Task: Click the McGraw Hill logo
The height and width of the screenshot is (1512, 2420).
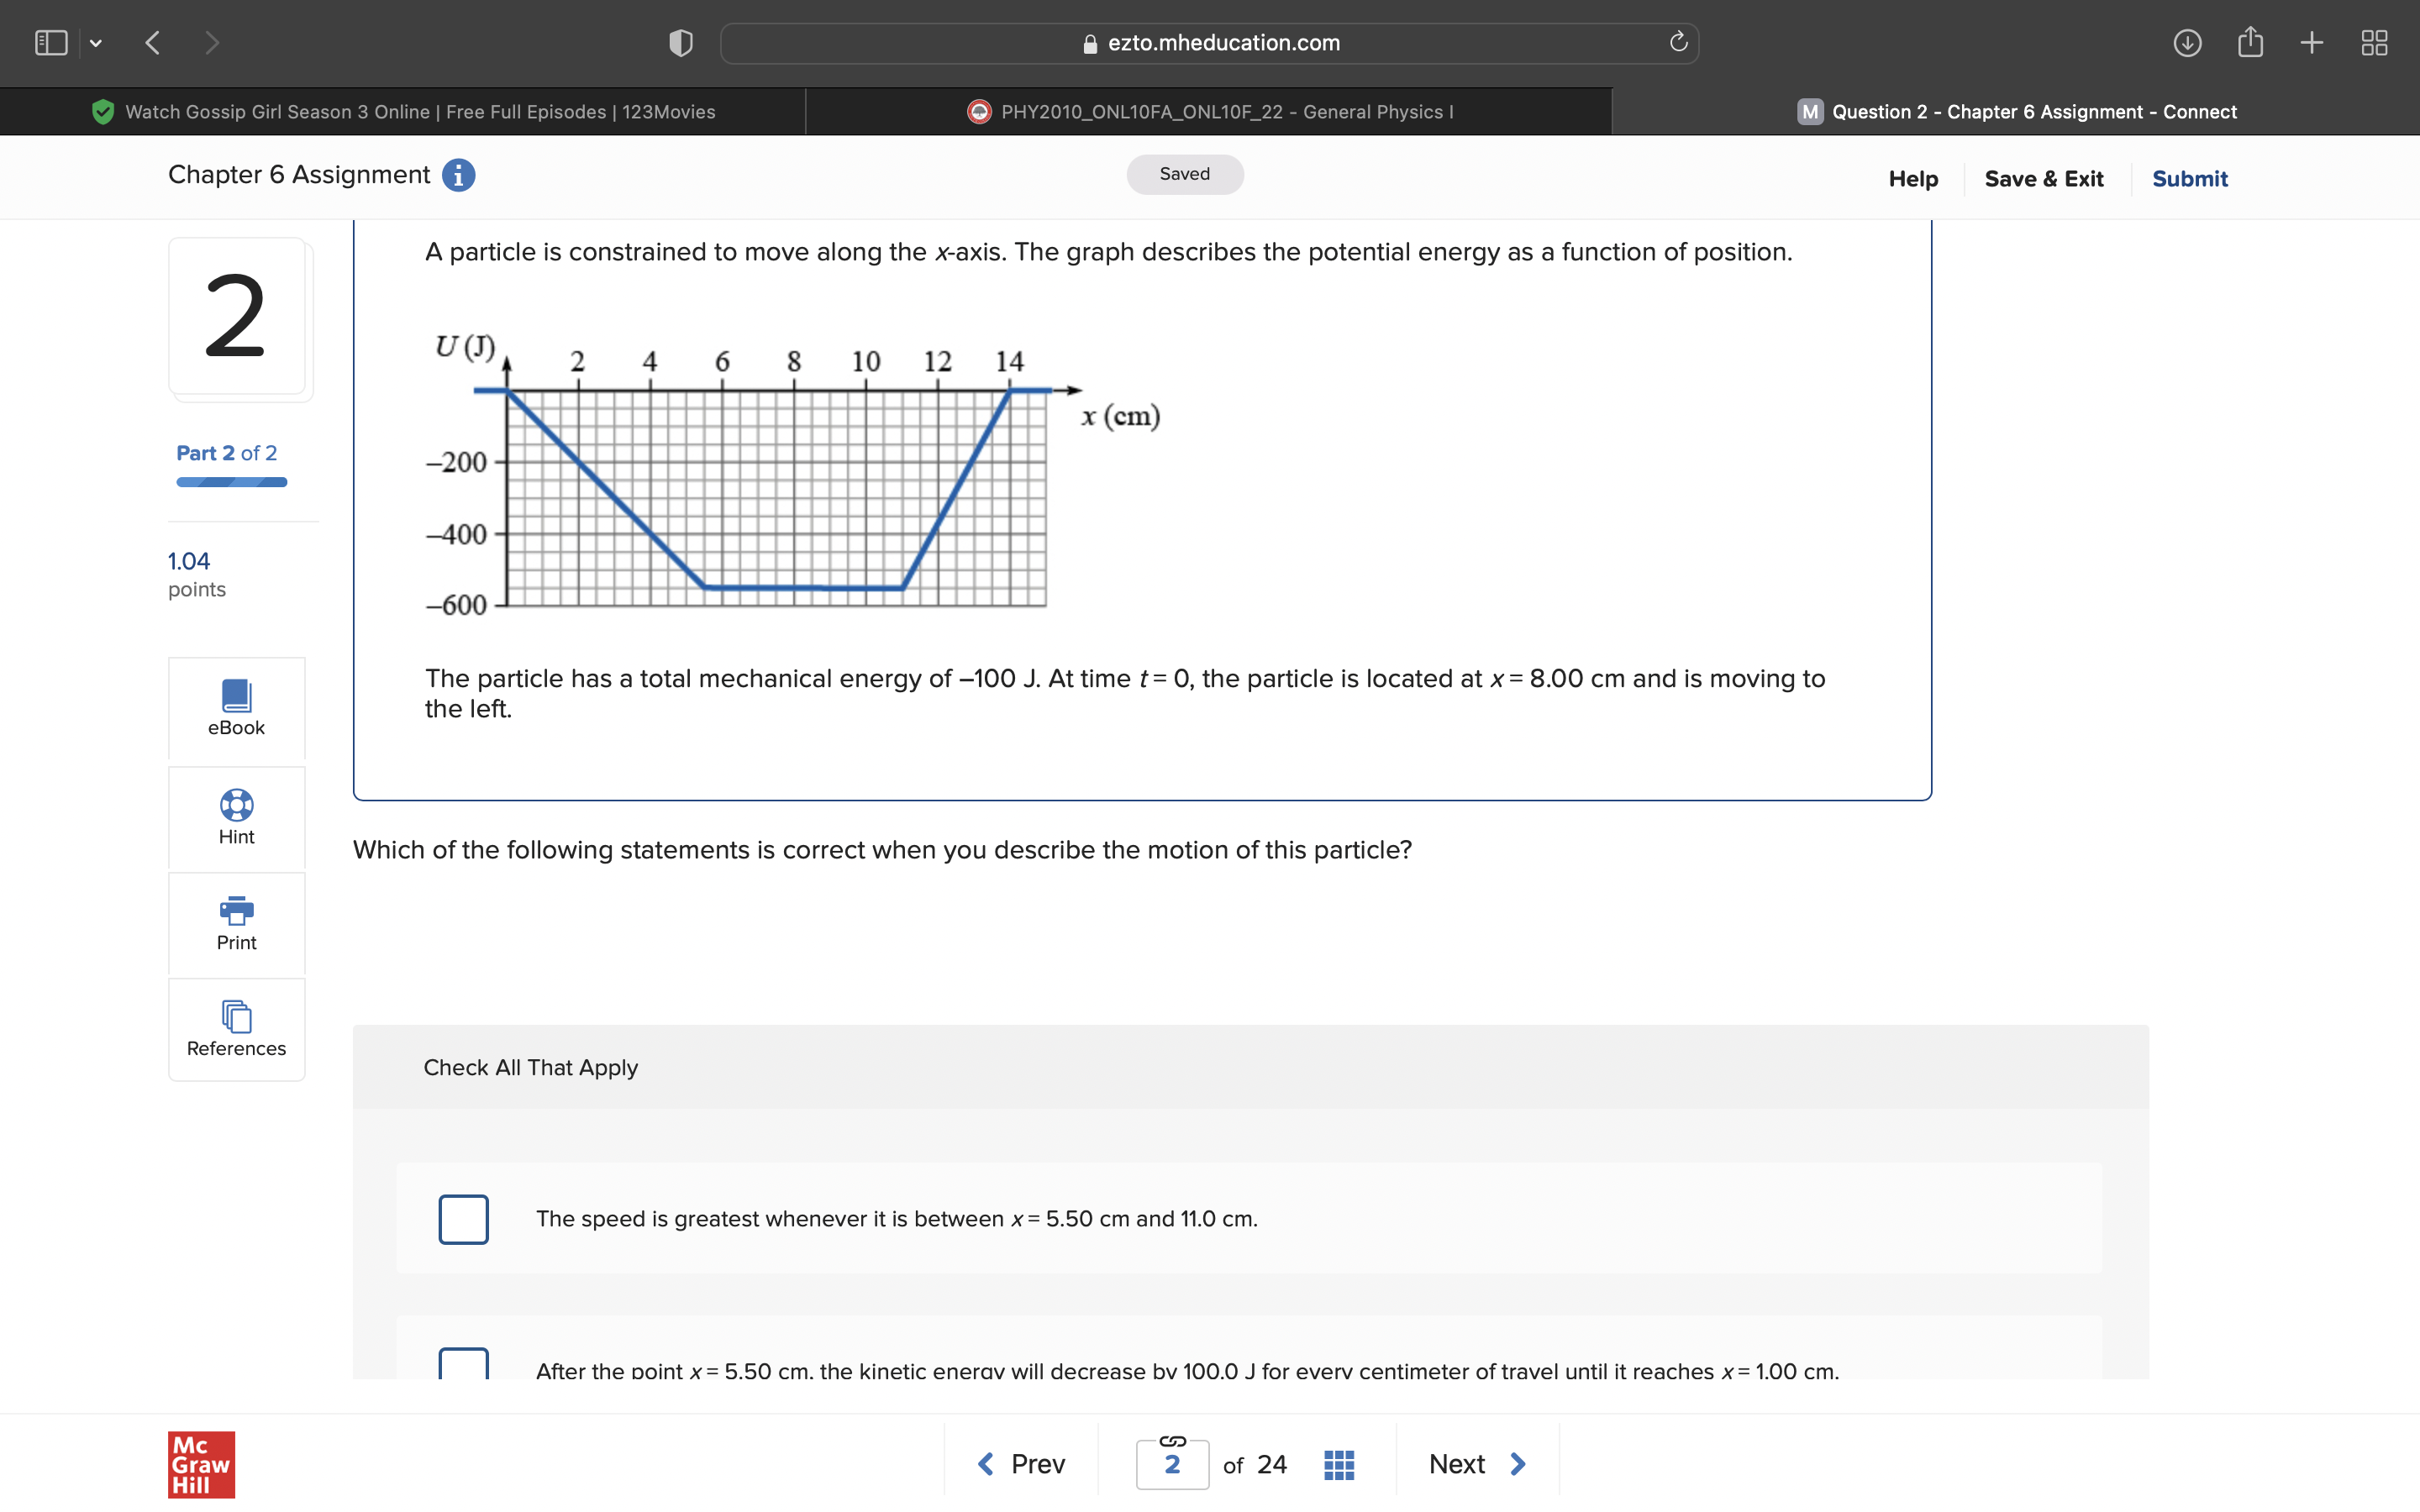Action: coord(200,1464)
